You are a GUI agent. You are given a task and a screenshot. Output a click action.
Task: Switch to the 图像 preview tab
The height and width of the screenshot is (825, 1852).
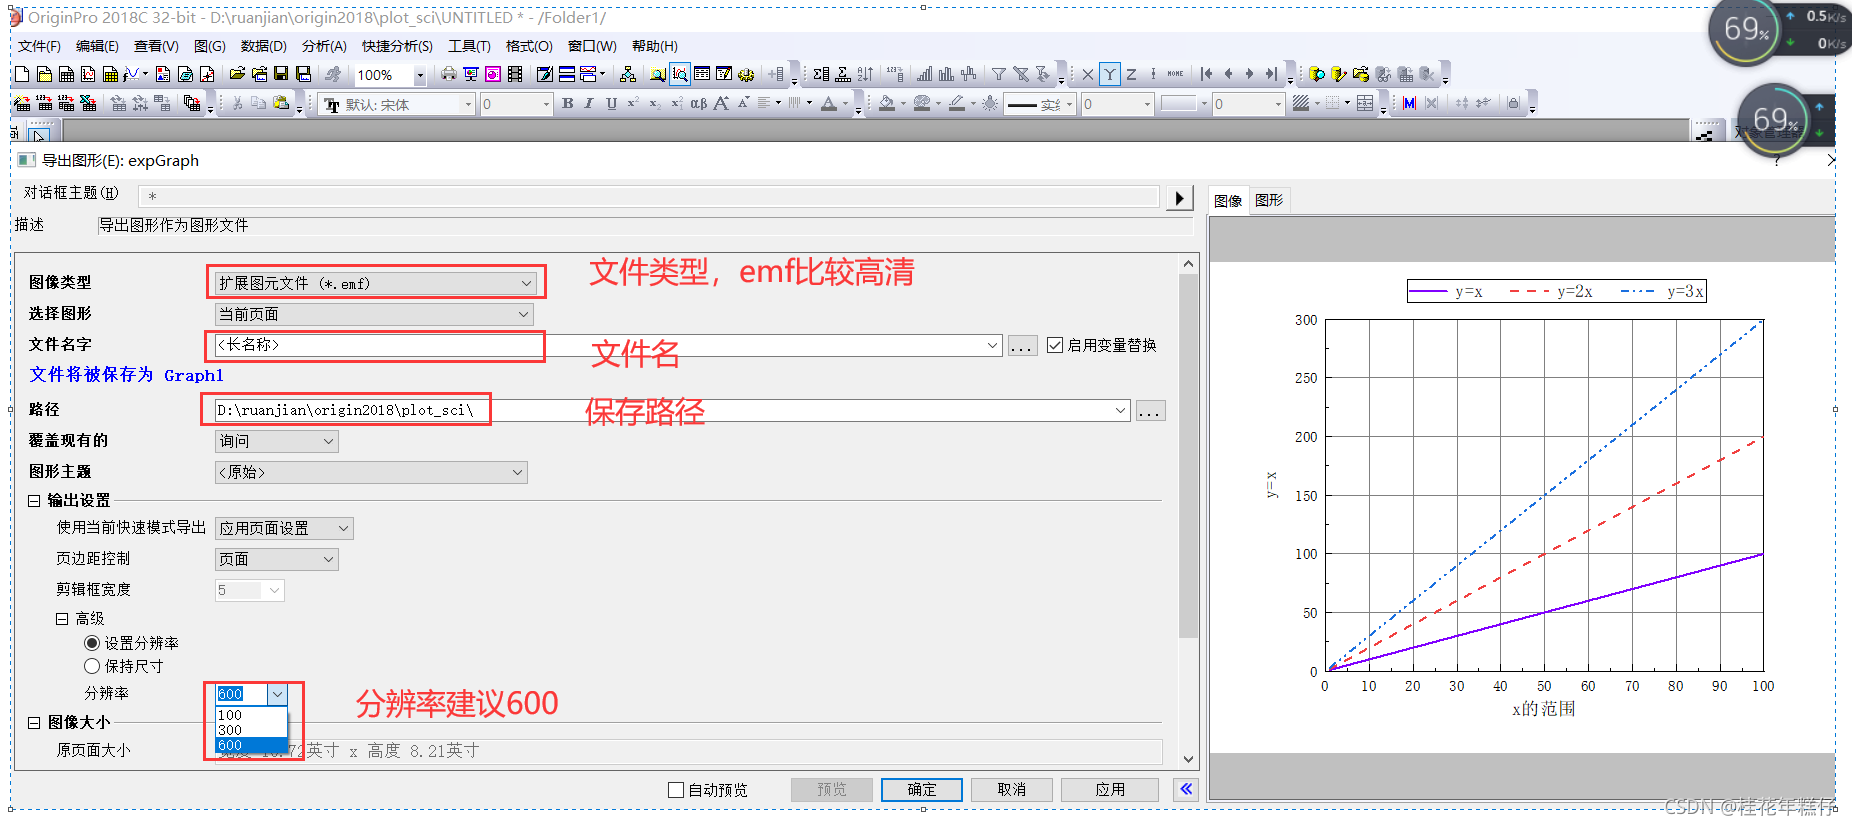coord(1228,201)
